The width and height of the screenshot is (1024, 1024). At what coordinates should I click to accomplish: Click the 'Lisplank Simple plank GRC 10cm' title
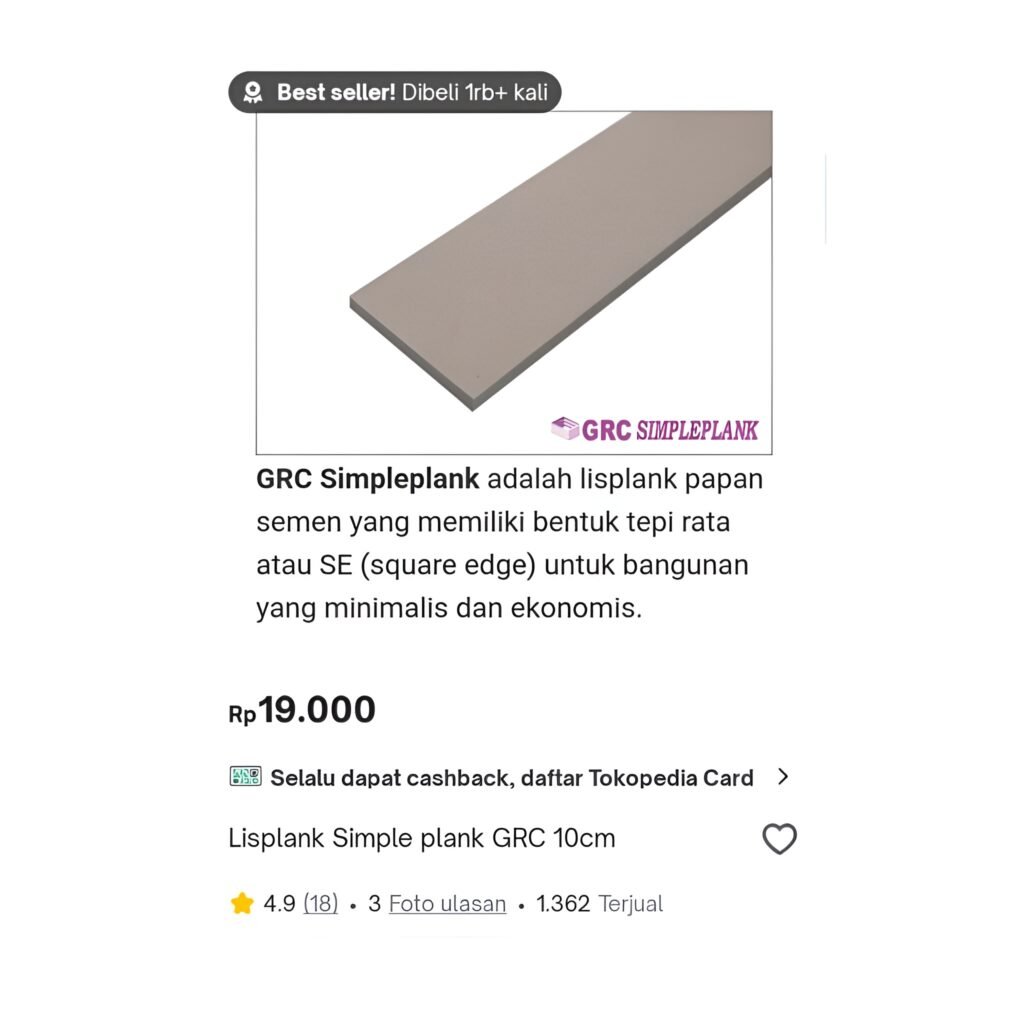click(x=421, y=838)
